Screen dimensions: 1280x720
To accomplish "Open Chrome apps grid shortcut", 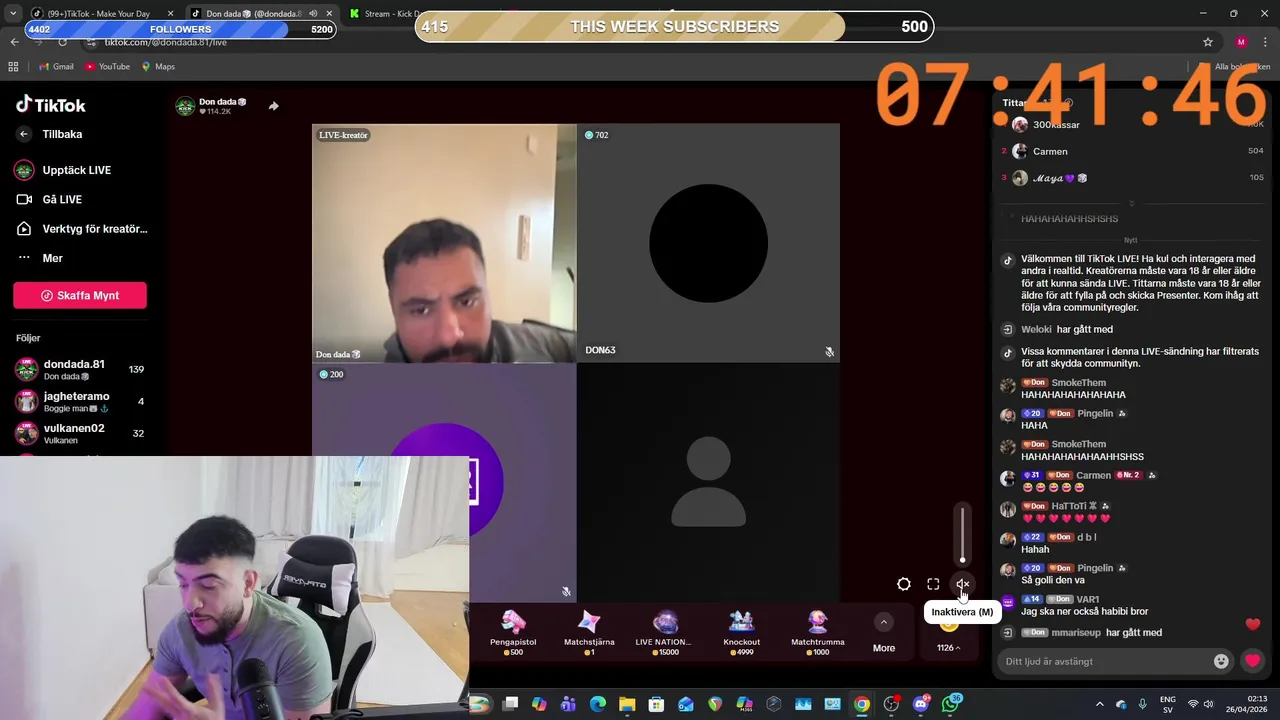I will coord(13,67).
